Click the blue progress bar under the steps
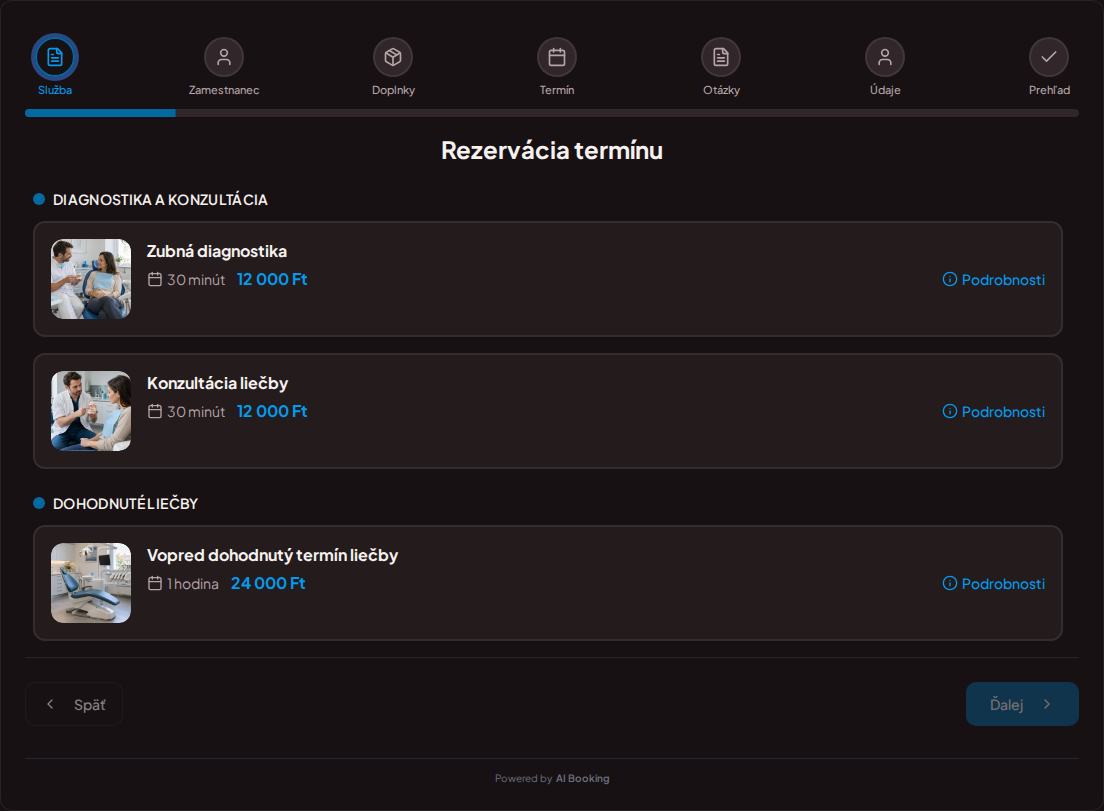 tap(100, 113)
